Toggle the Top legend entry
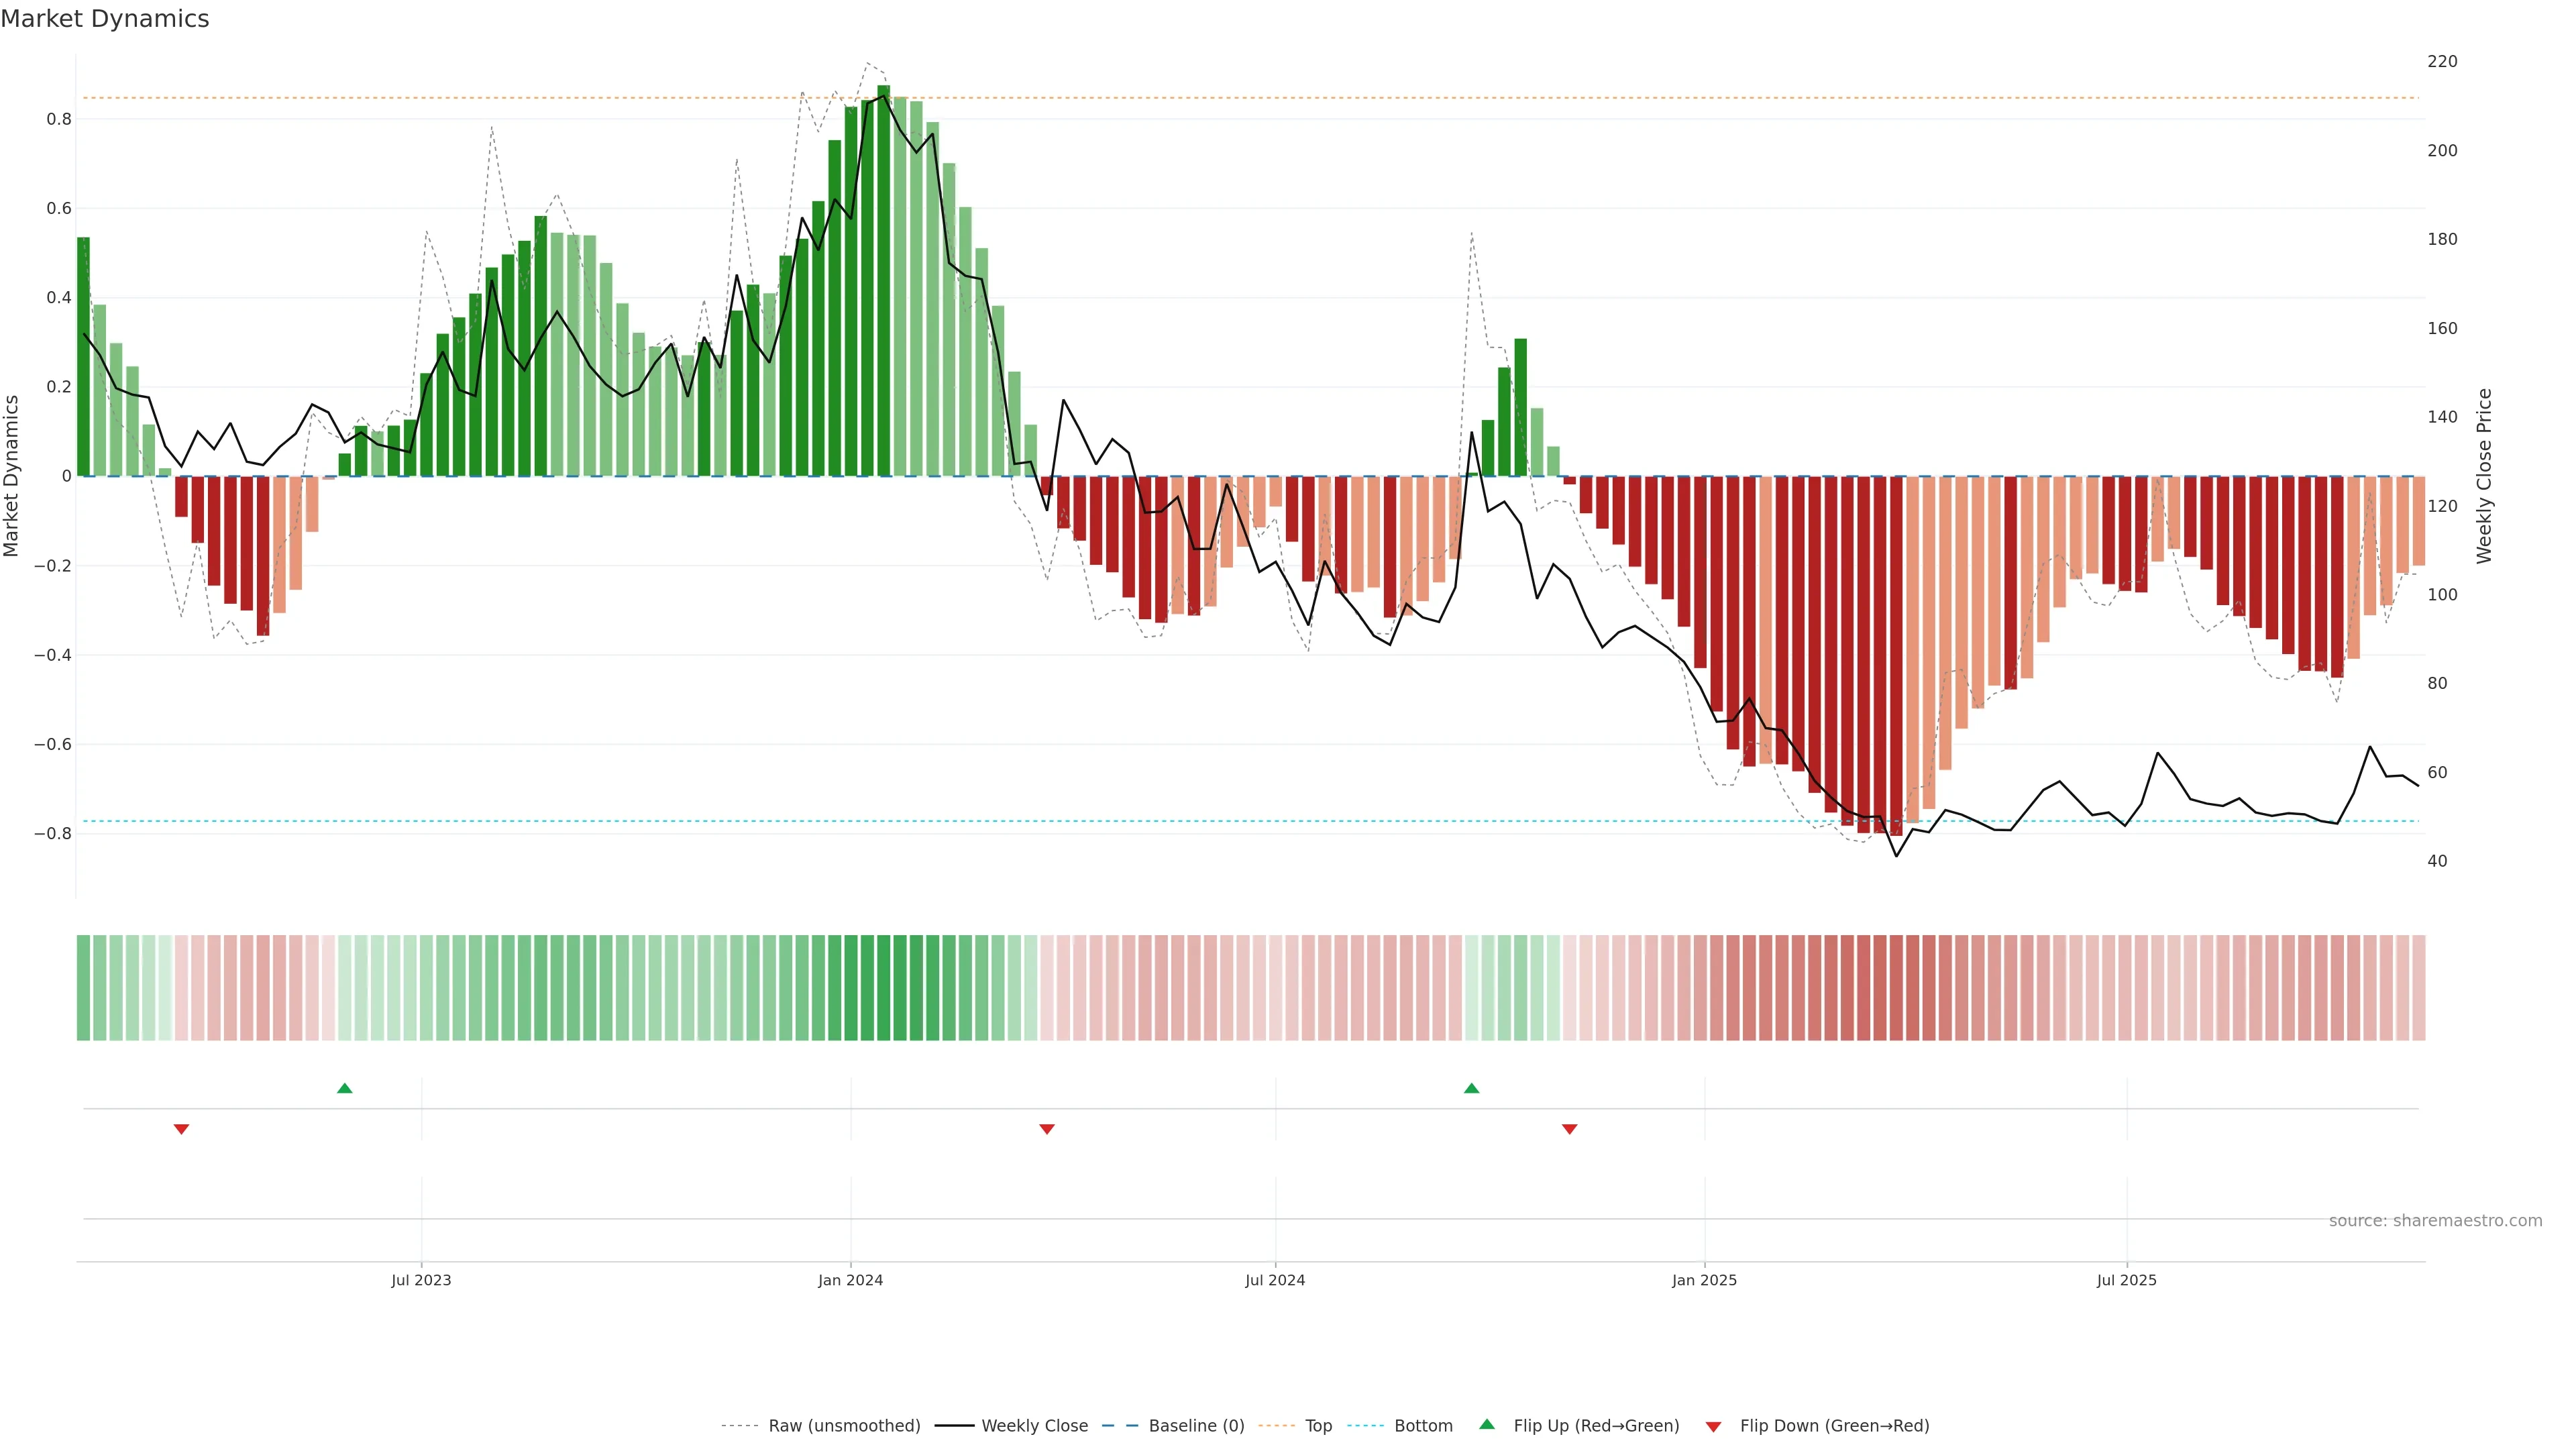The width and height of the screenshot is (2576, 1449). 1318,1426
